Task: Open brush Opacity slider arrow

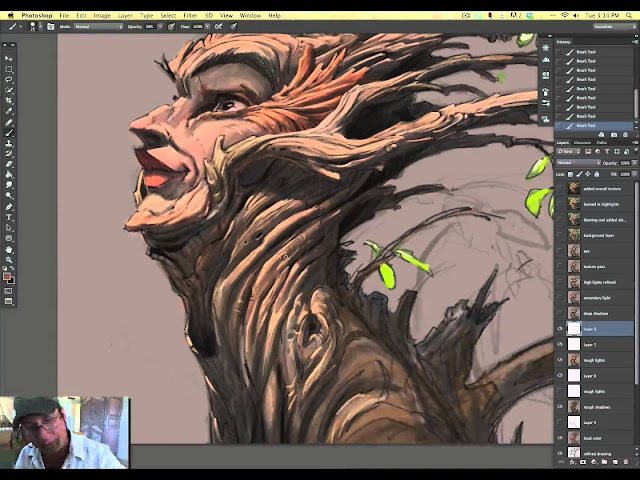Action: (160, 27)
